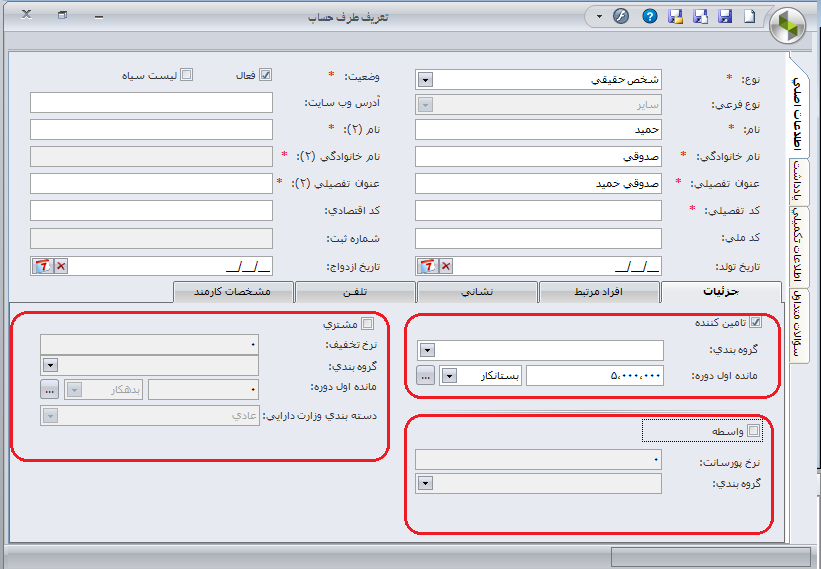
Task: Expand گروه بندی dropdown under واسطه
Action: (x=425, y=483)
